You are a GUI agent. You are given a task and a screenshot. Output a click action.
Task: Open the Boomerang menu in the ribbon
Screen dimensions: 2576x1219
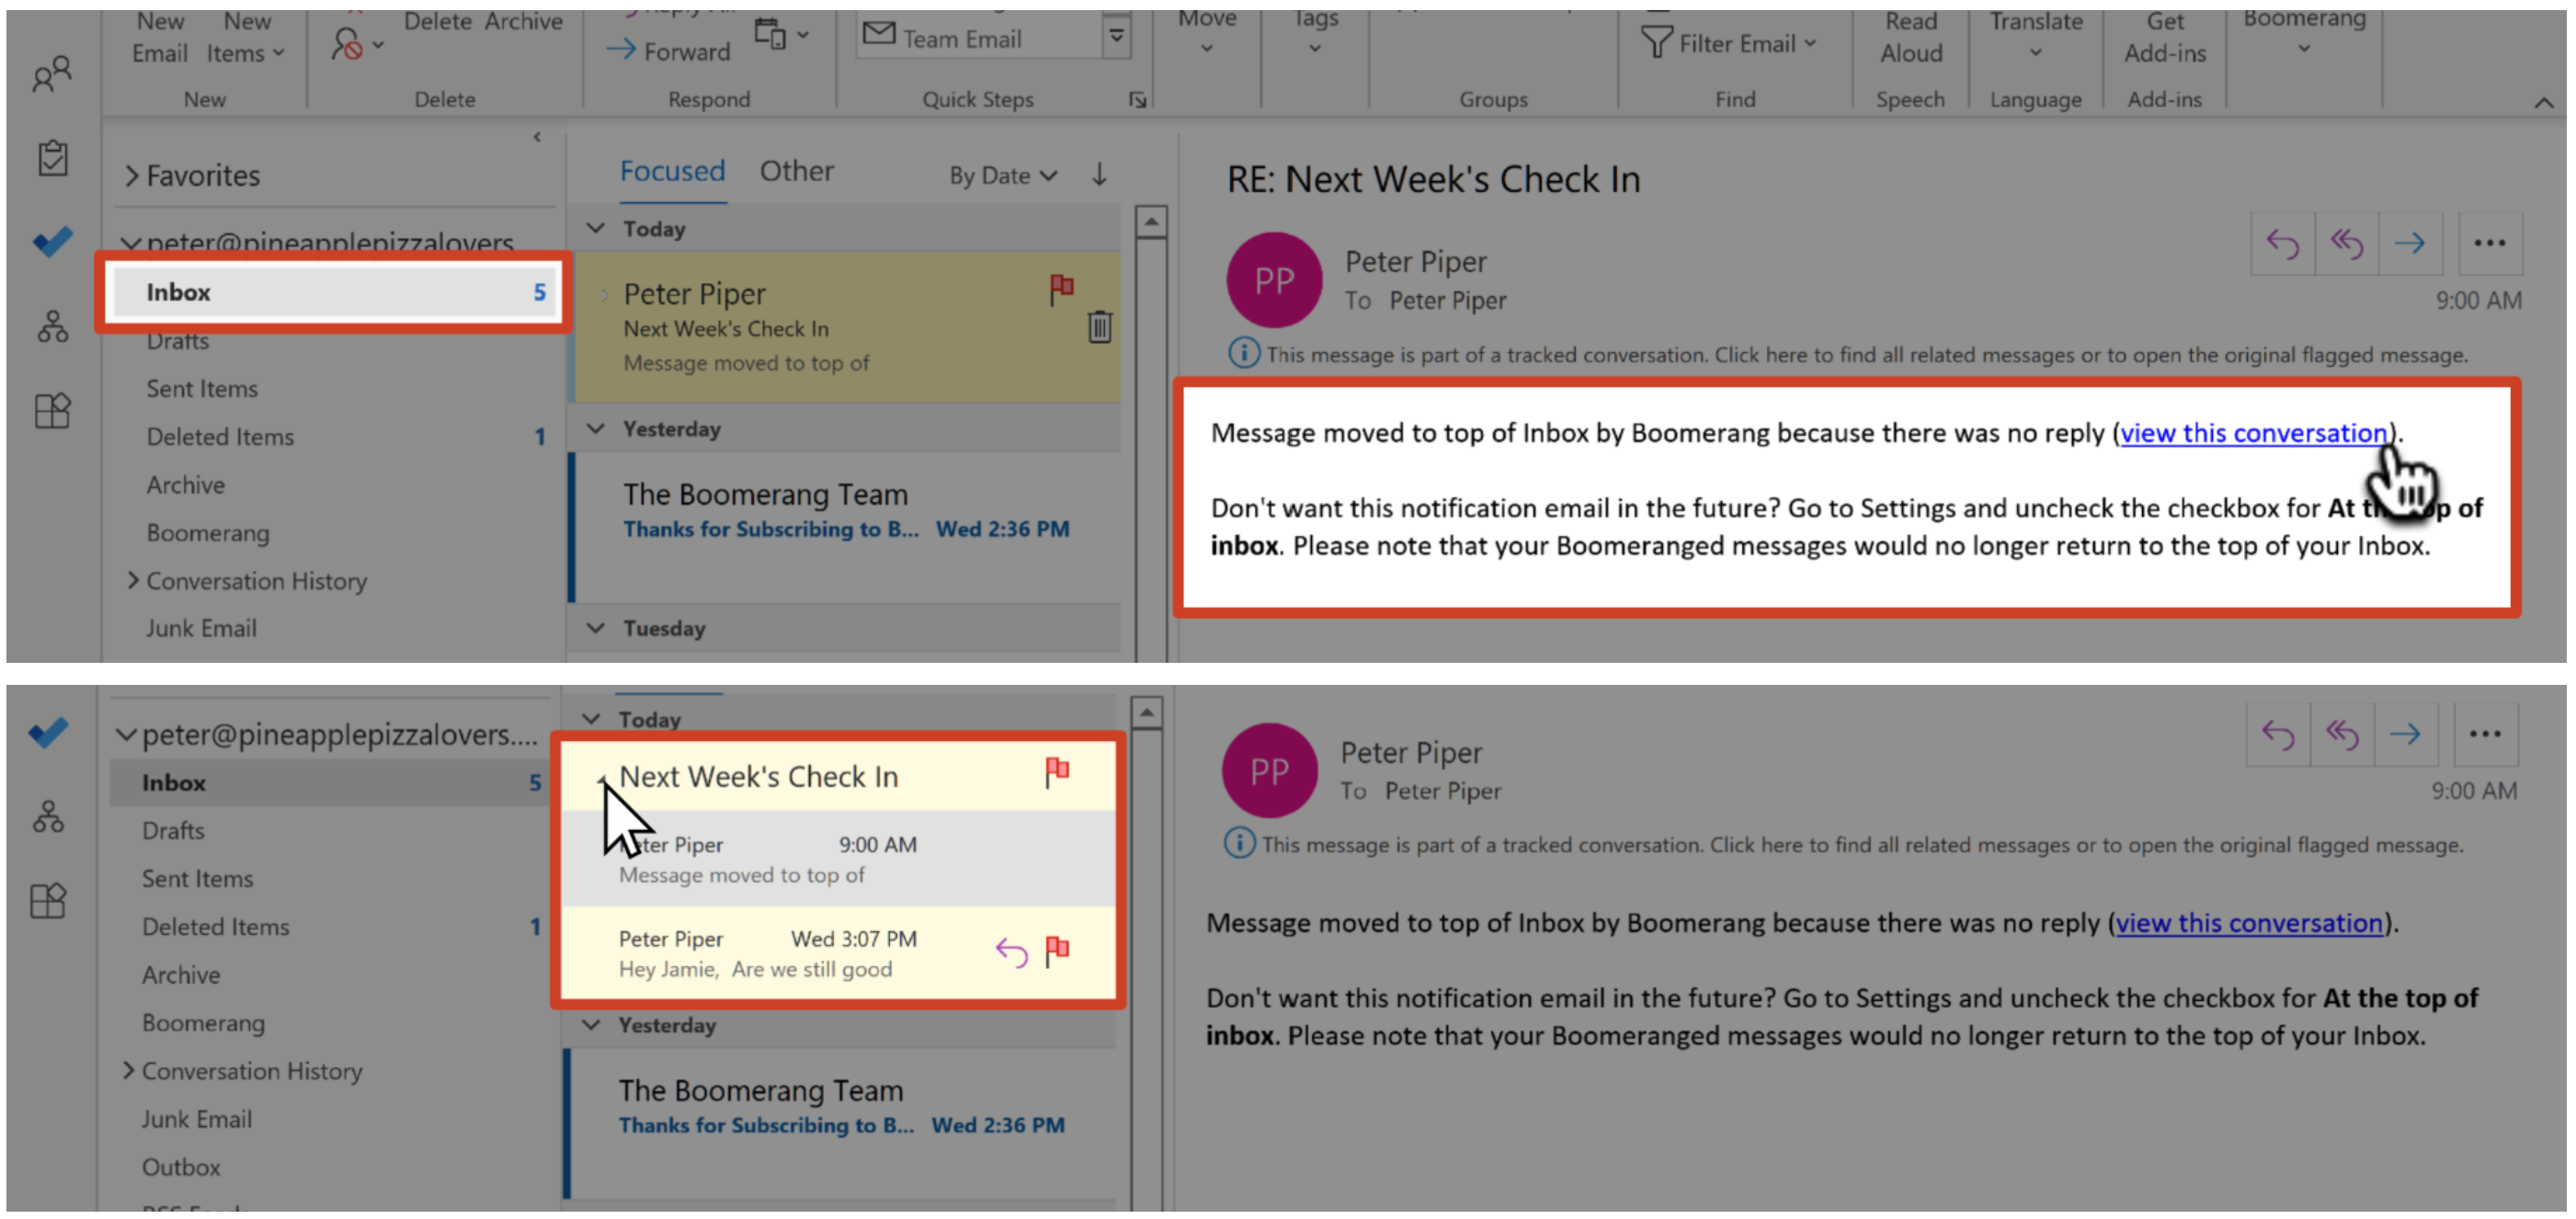coord(2305,32)
